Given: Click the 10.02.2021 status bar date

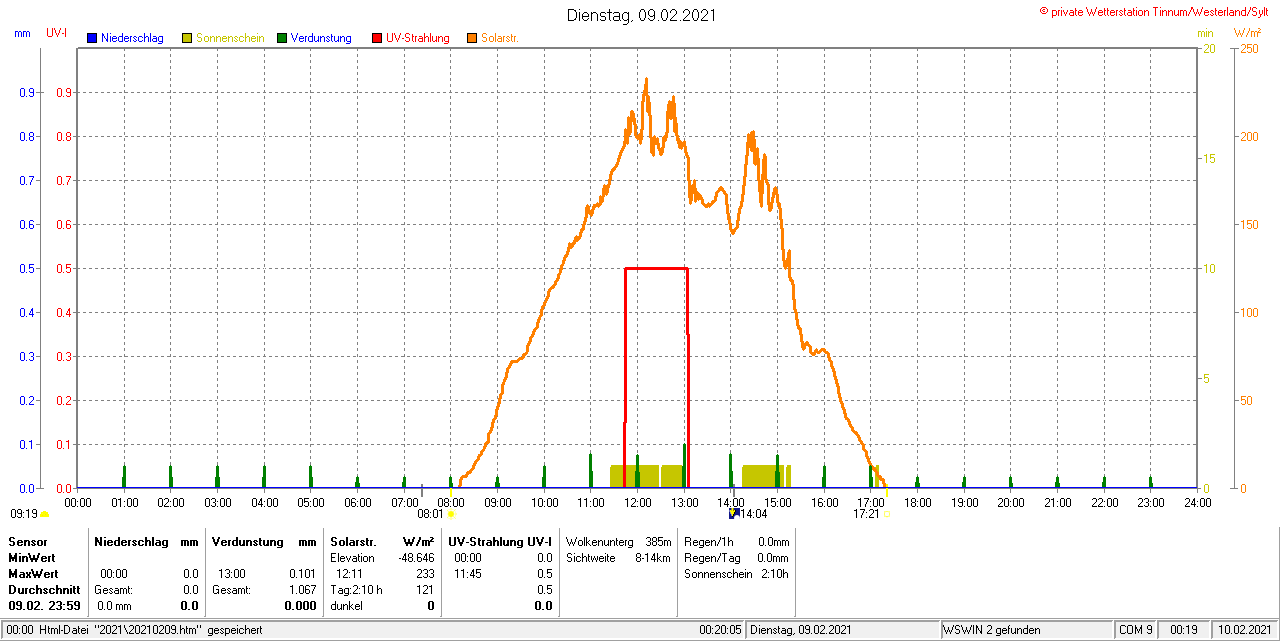Looking at the screenshot, I should click(1244, 630).
